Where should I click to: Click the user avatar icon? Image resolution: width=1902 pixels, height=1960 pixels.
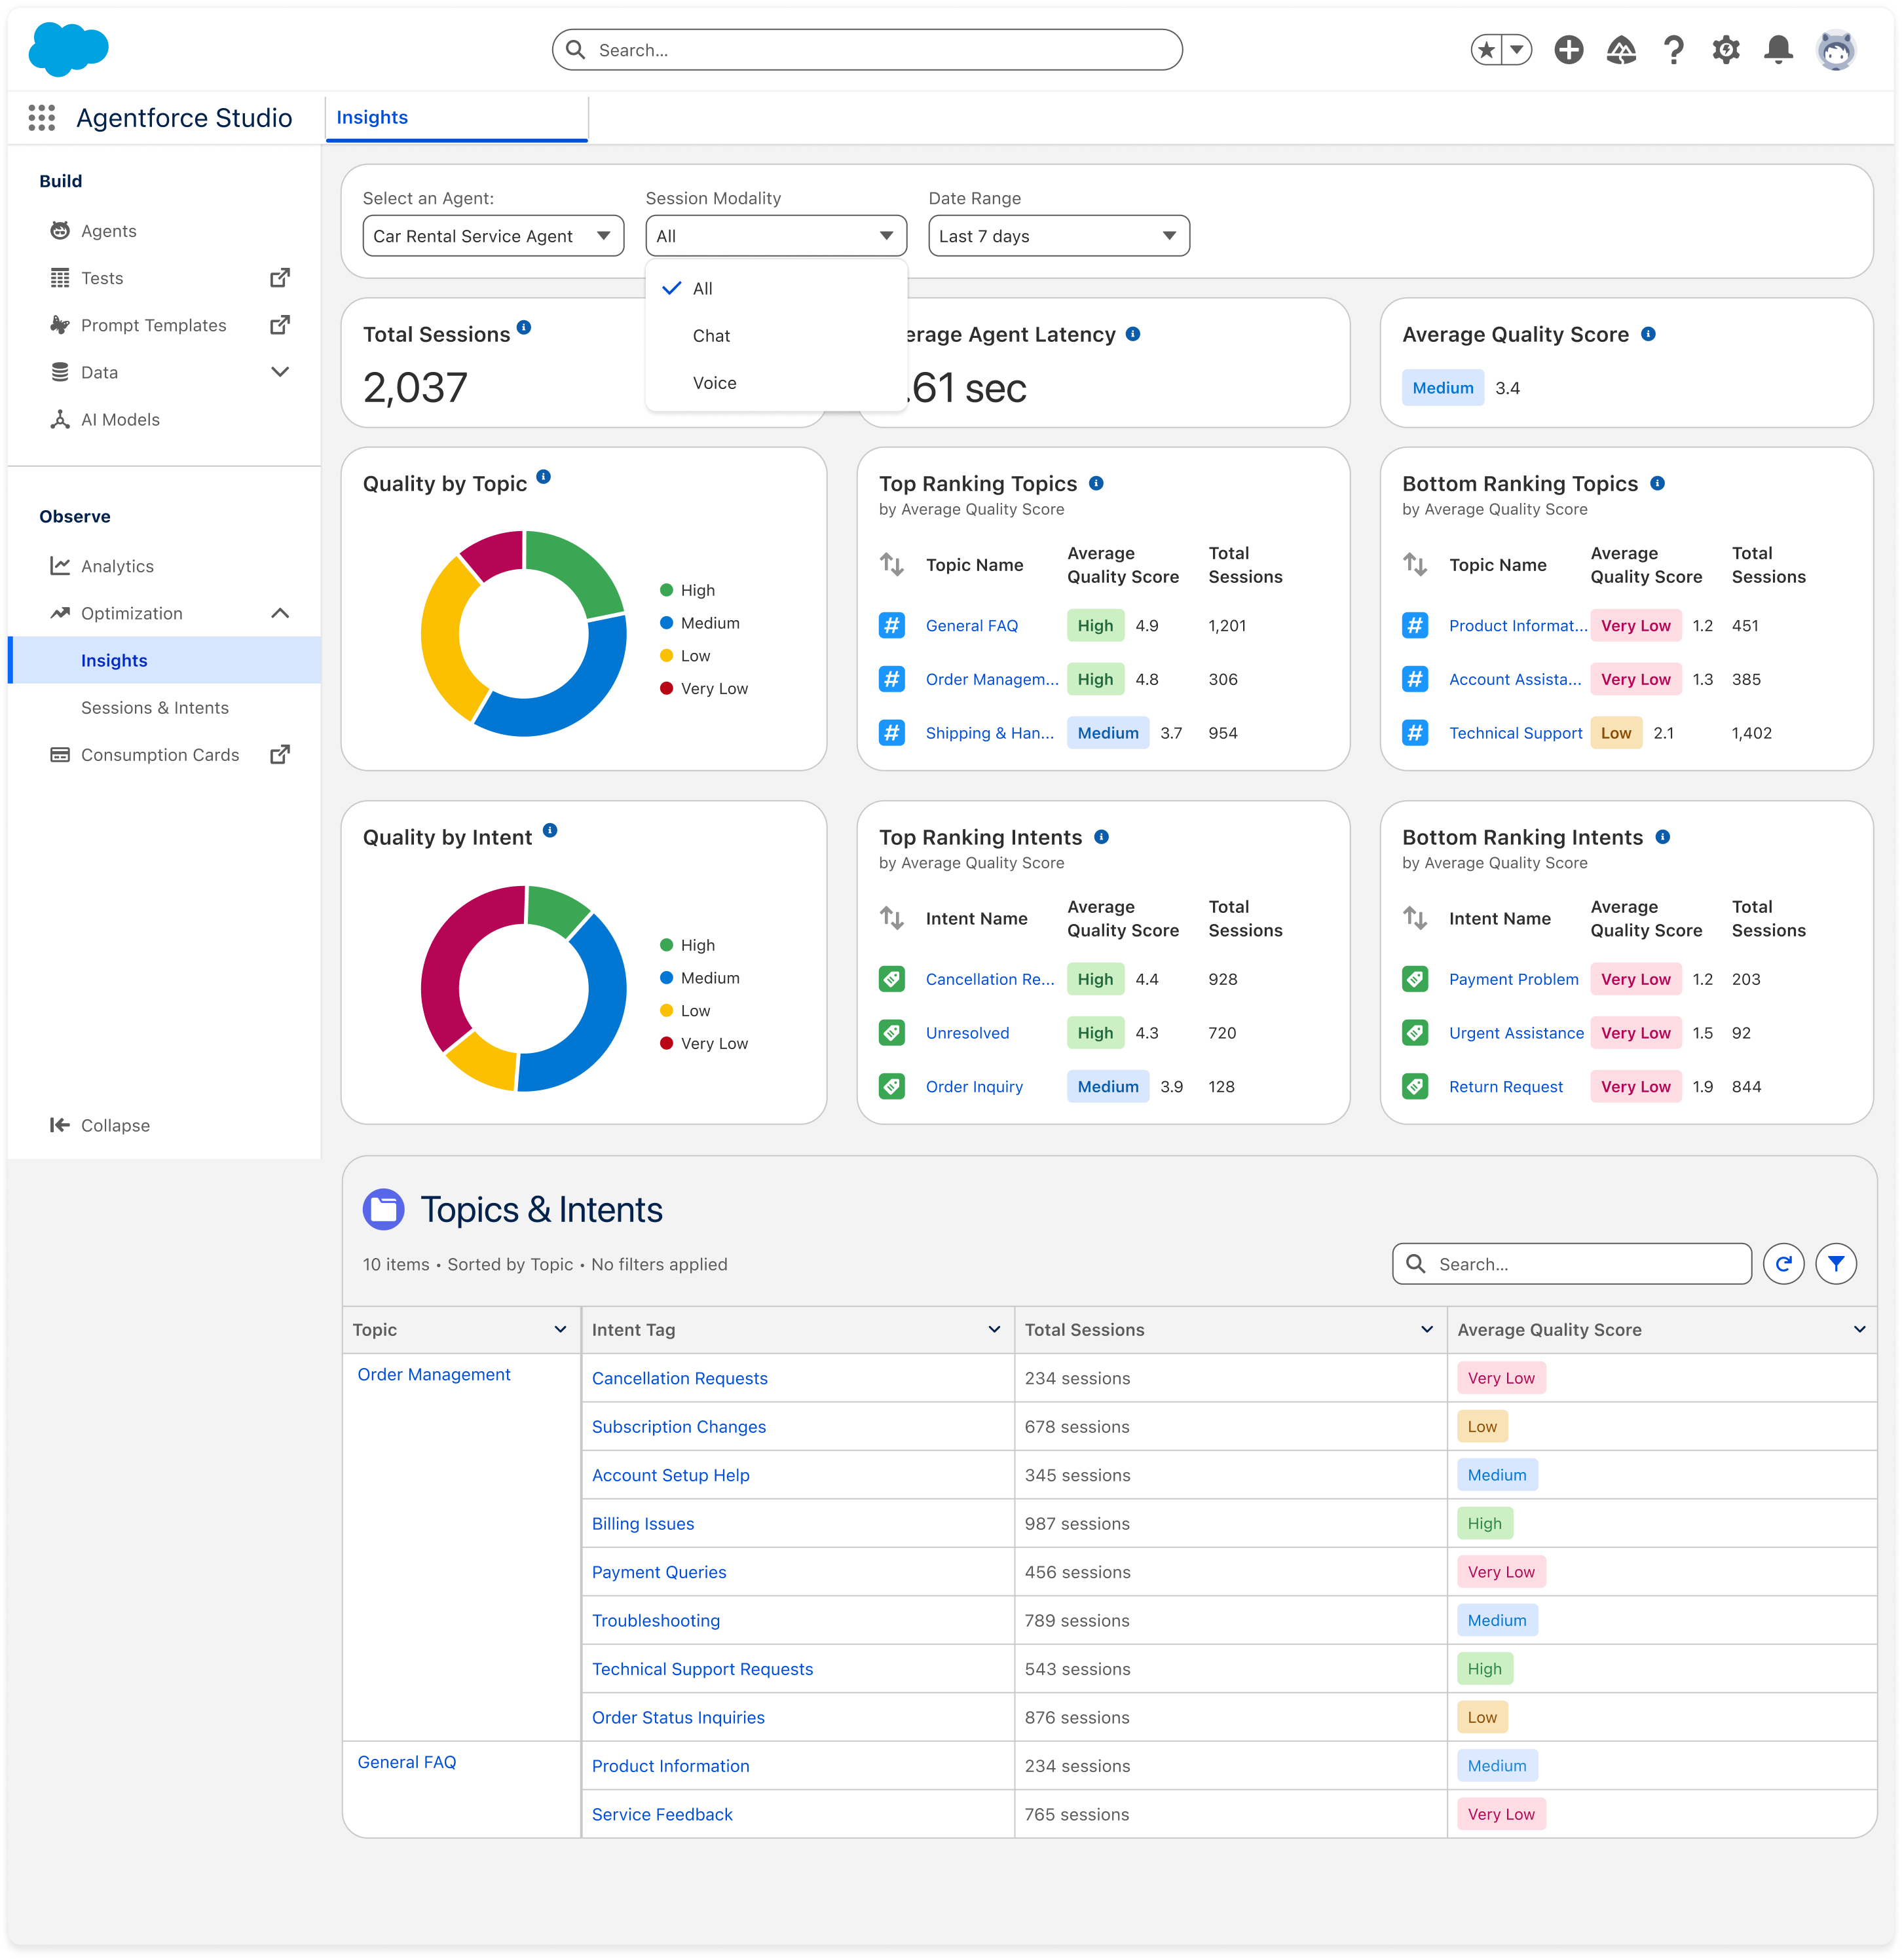[1836, 50]
